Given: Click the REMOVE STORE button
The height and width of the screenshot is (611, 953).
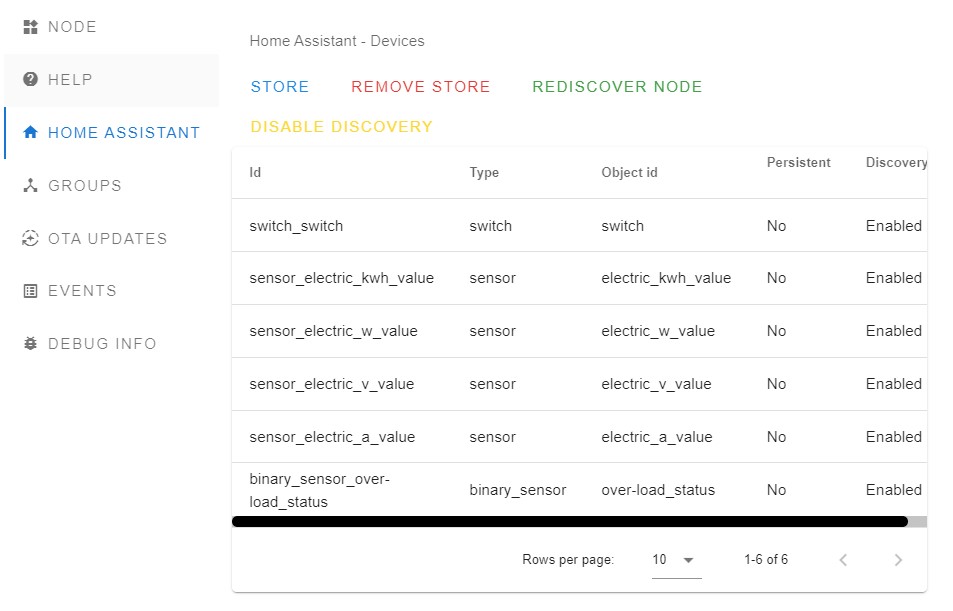Looking at the screenshot, I should 421,86.
